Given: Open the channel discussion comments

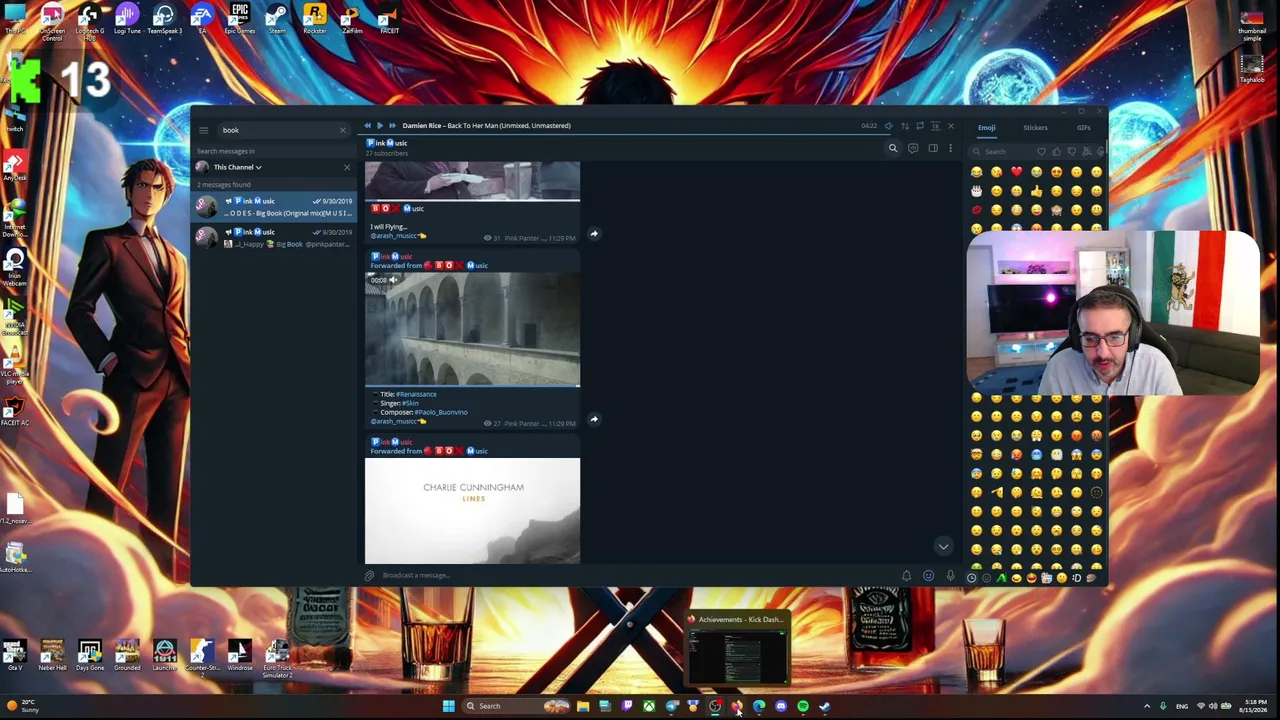Looking at the screenshot, I should coord(913,148).
